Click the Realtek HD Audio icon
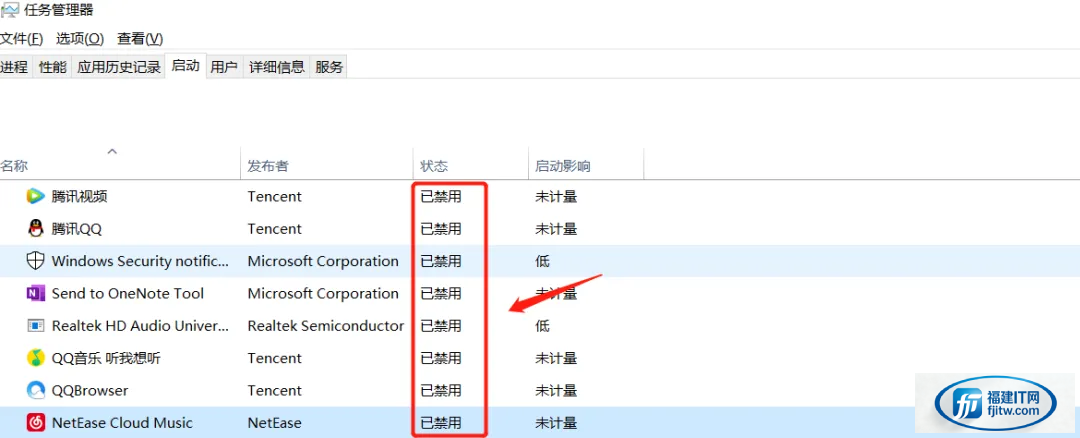The width and height of the screenshot is (1080, 438). (35, 326)
